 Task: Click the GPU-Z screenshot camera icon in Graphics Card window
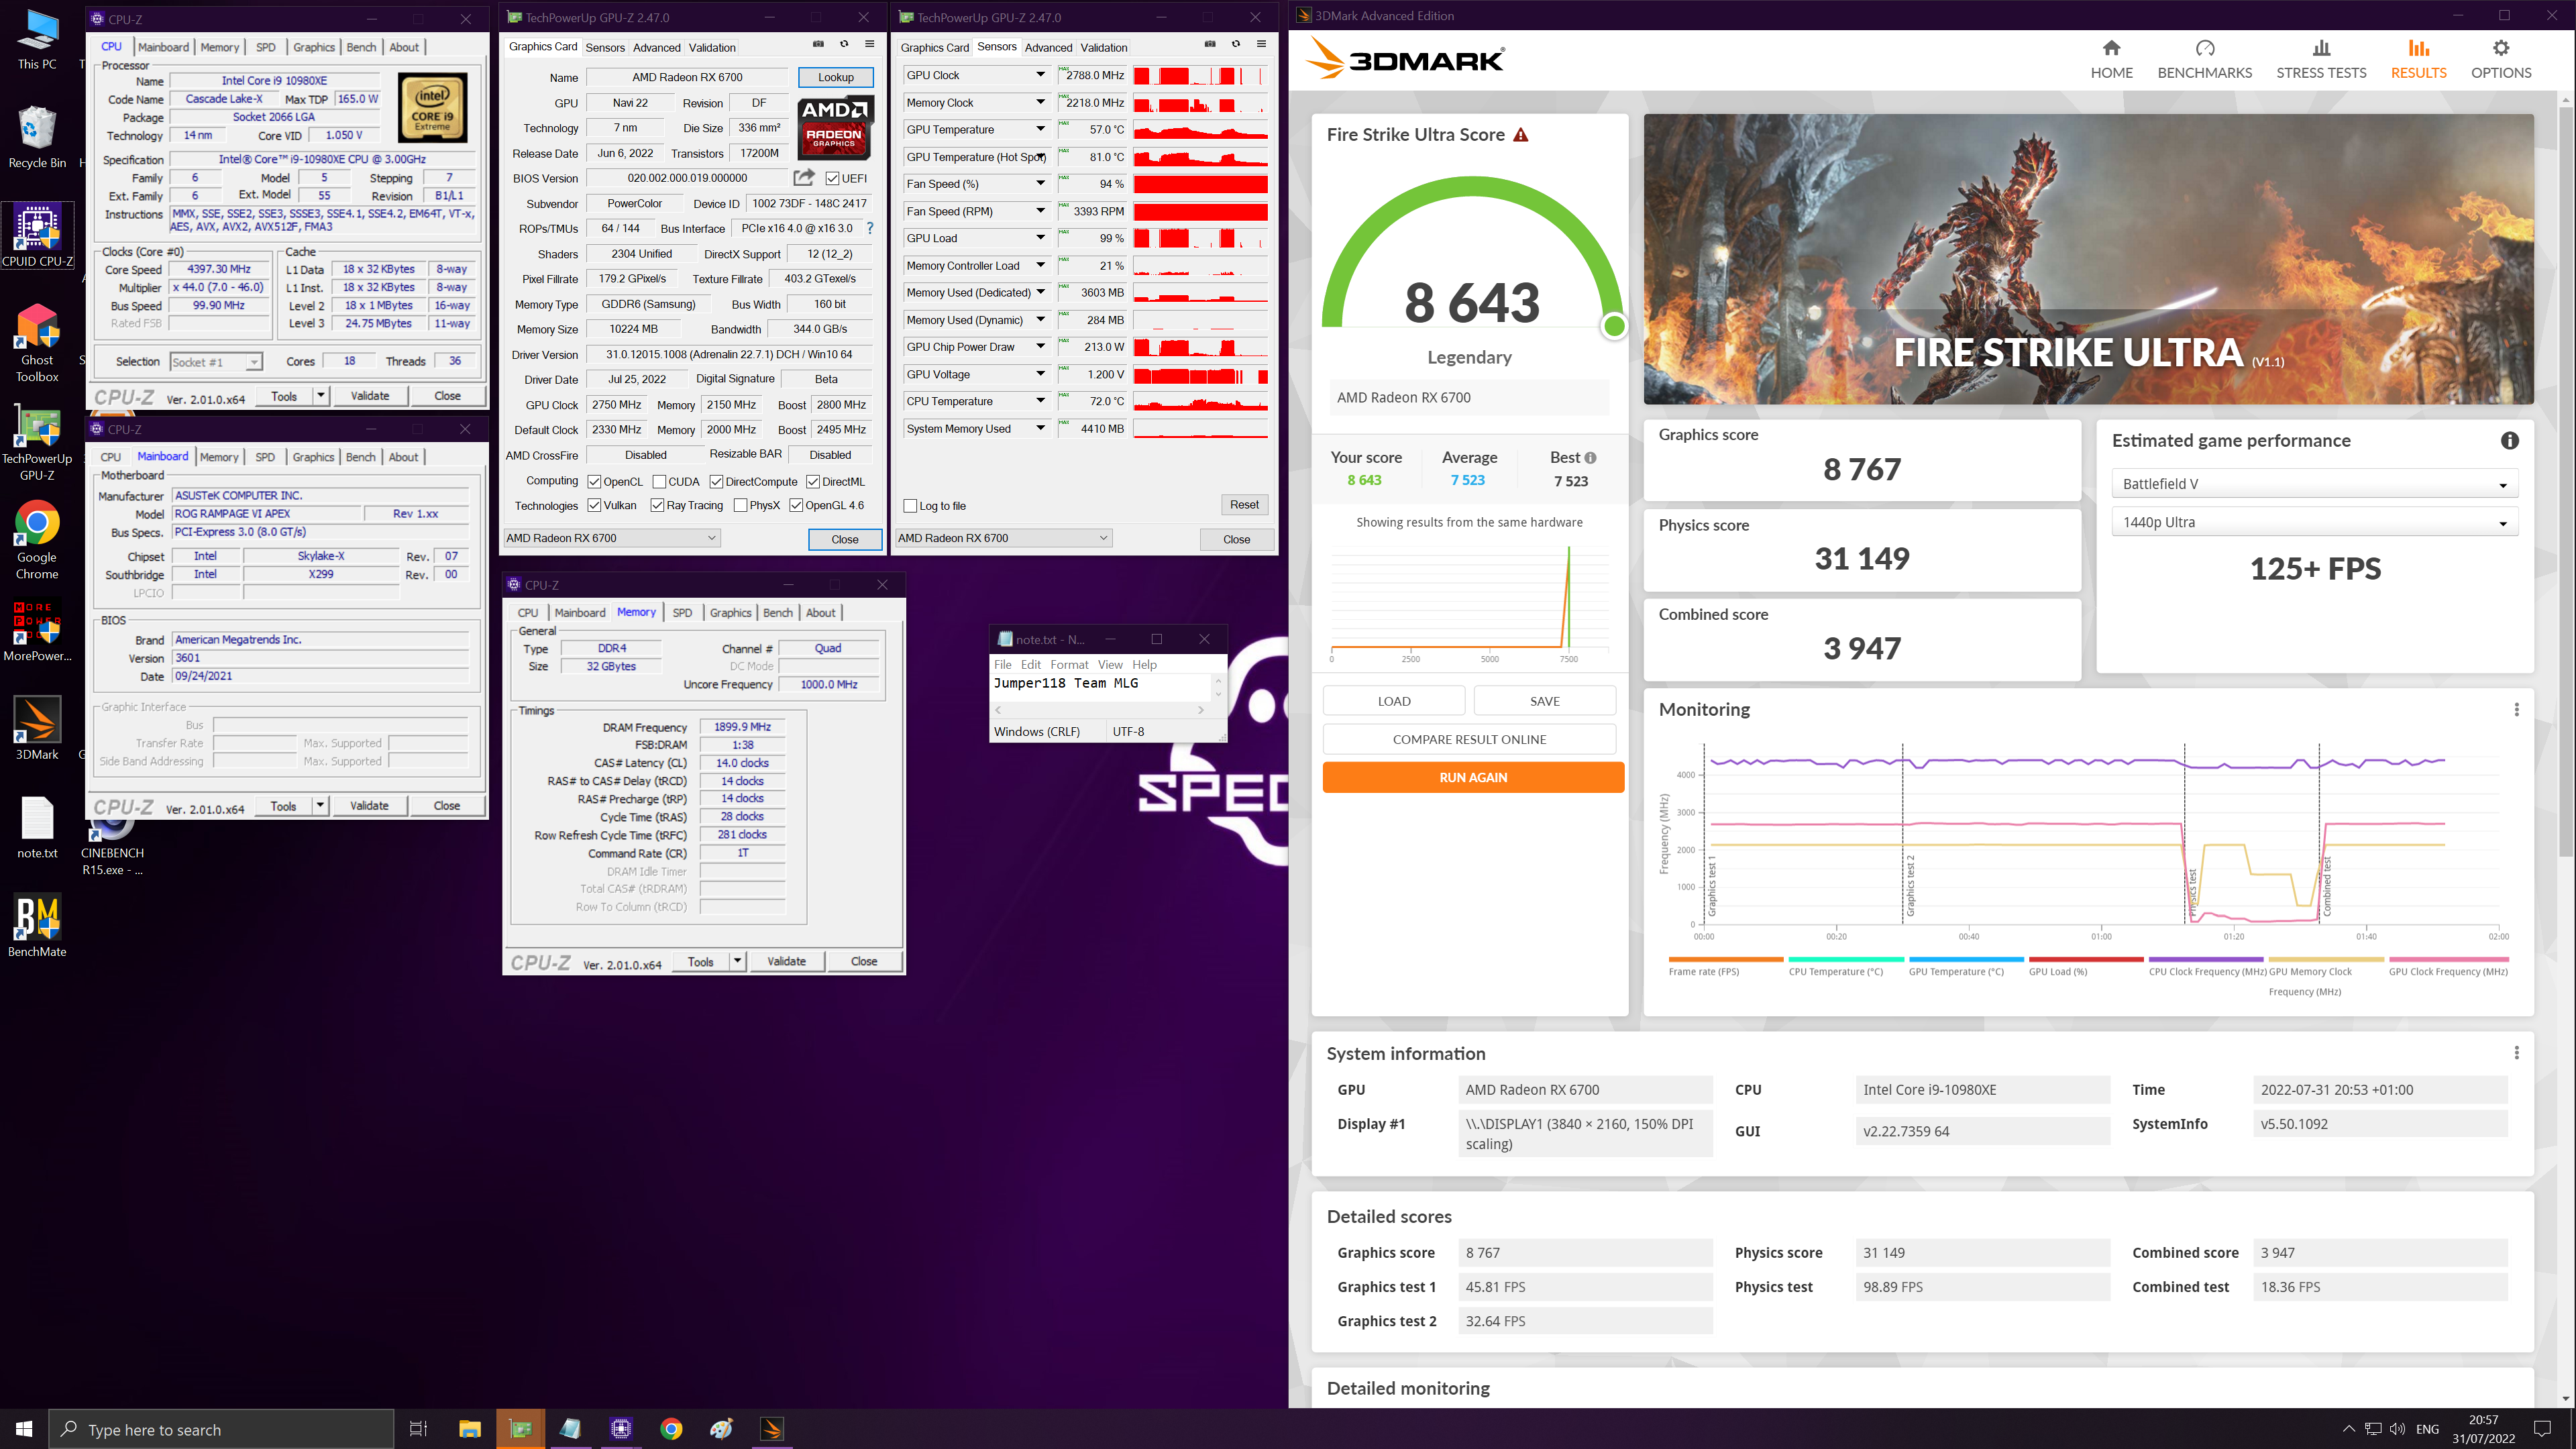click(x=818, y=44)
